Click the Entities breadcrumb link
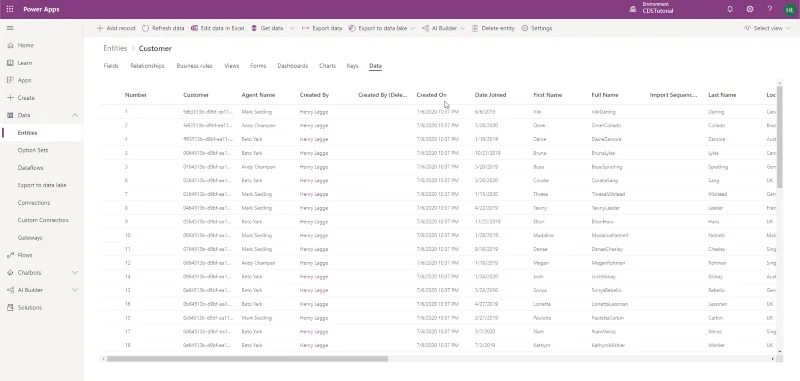Viewport: 800px width, 381px height. pos(115,48)
